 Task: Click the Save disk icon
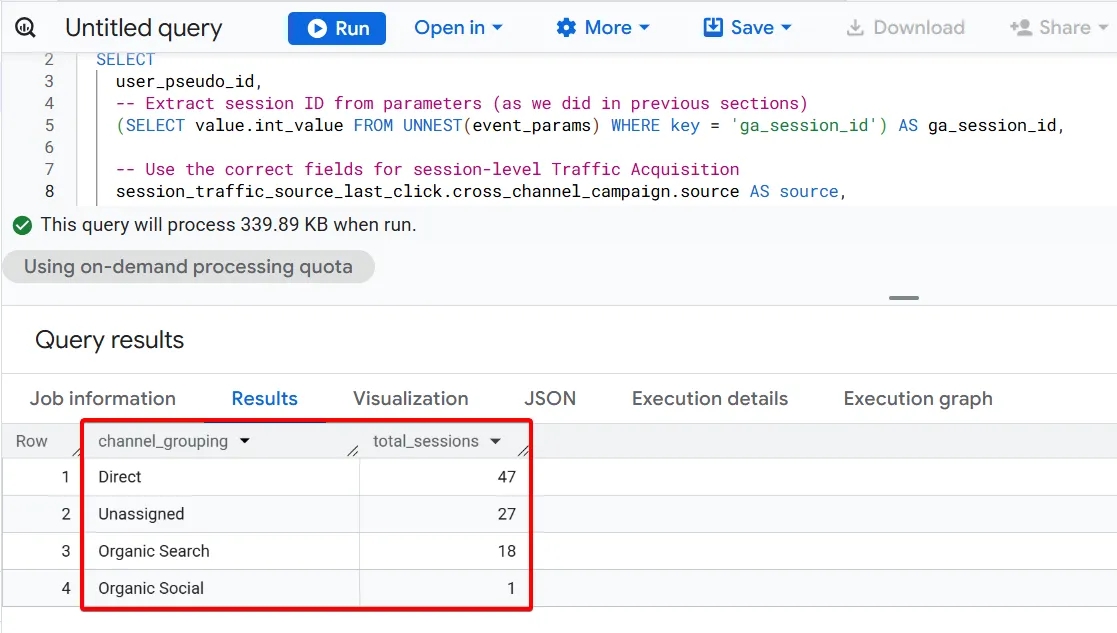(713, 27)
